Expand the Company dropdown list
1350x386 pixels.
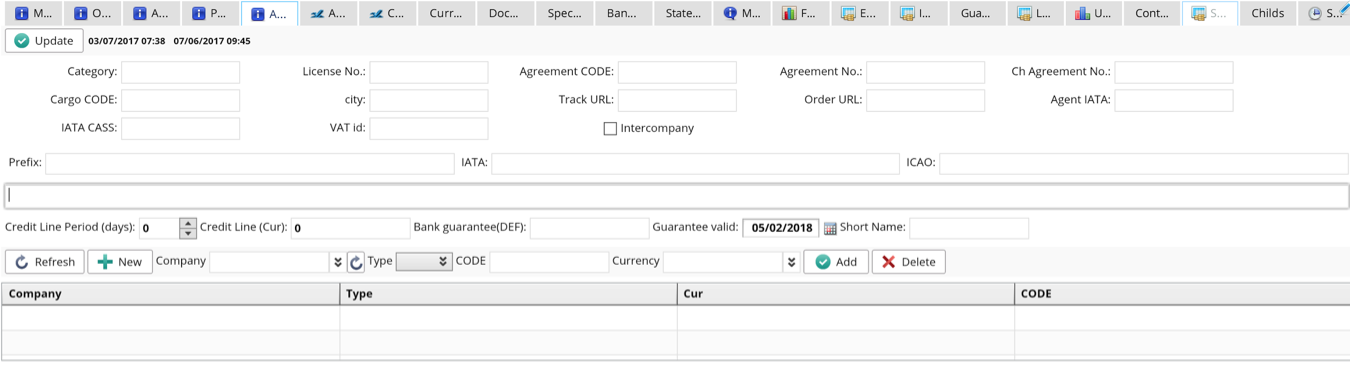tap(337, 262)
